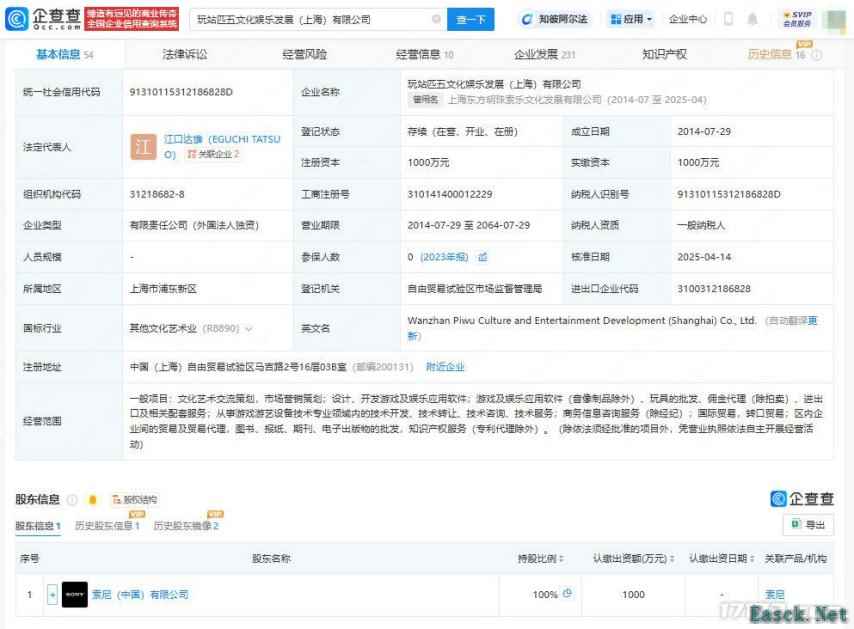Switch to the 基本信息 tab
This screenshot has width=854, height=629.
pyautogui.click(x=64, y=54)
